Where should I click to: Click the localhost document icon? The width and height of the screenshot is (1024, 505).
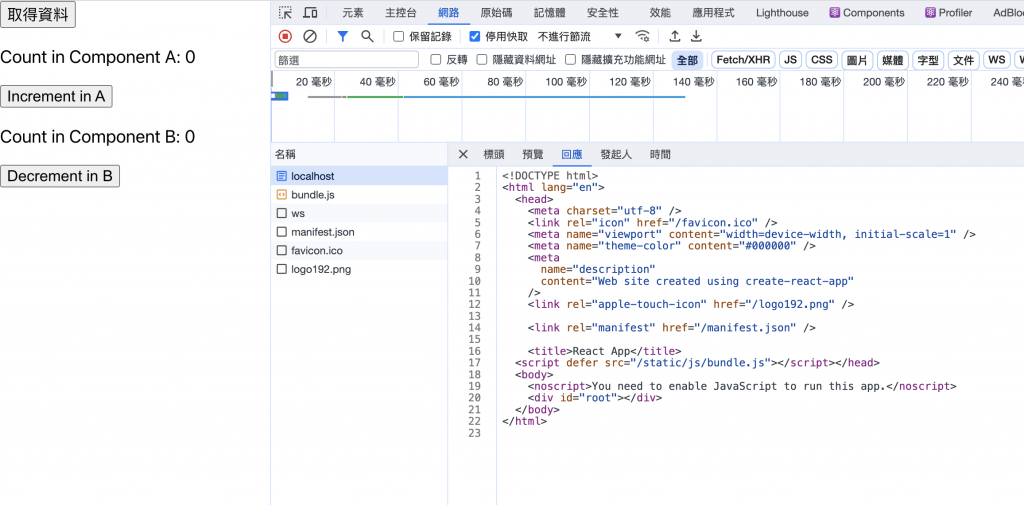(281, 176)
